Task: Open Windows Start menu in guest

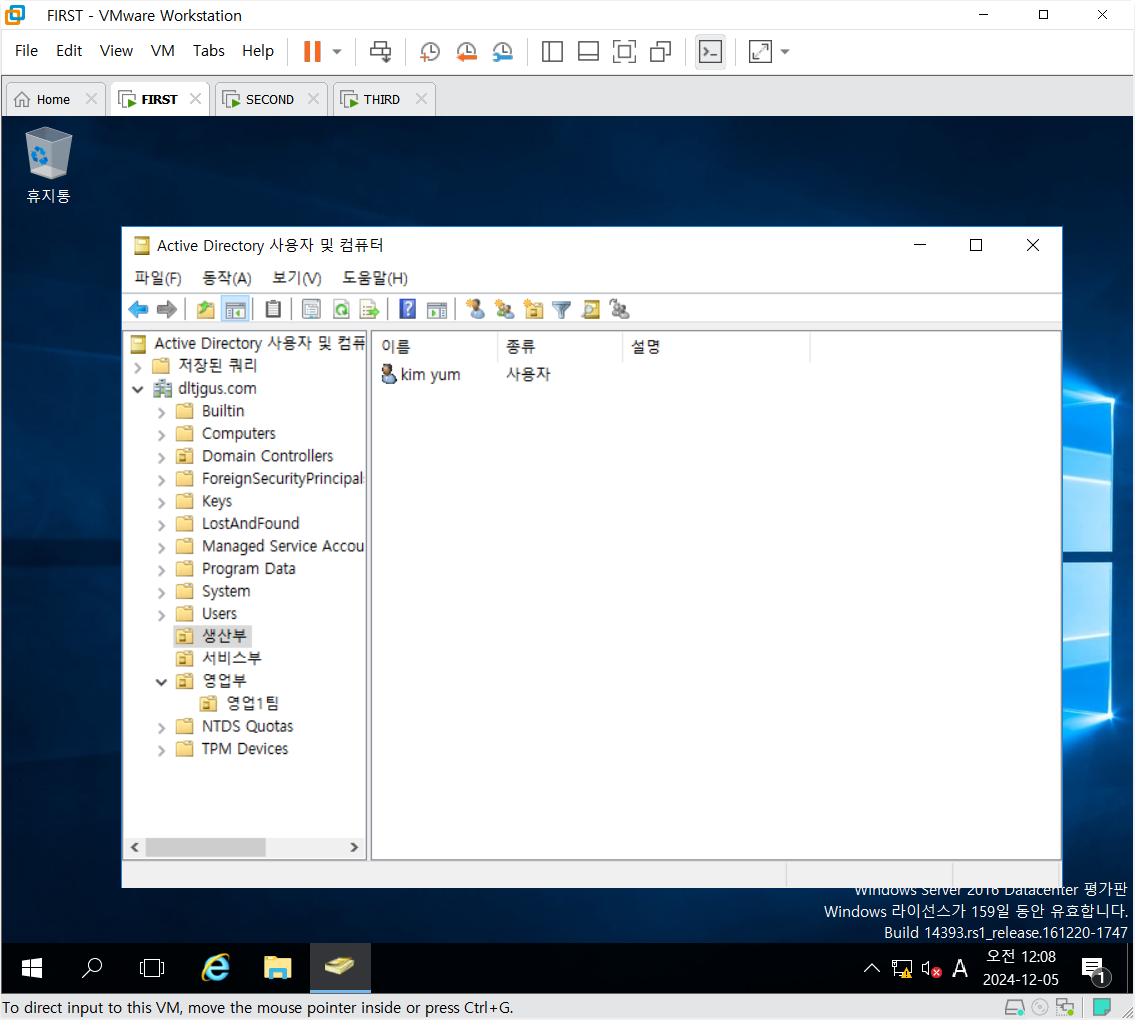Action: 32,968
